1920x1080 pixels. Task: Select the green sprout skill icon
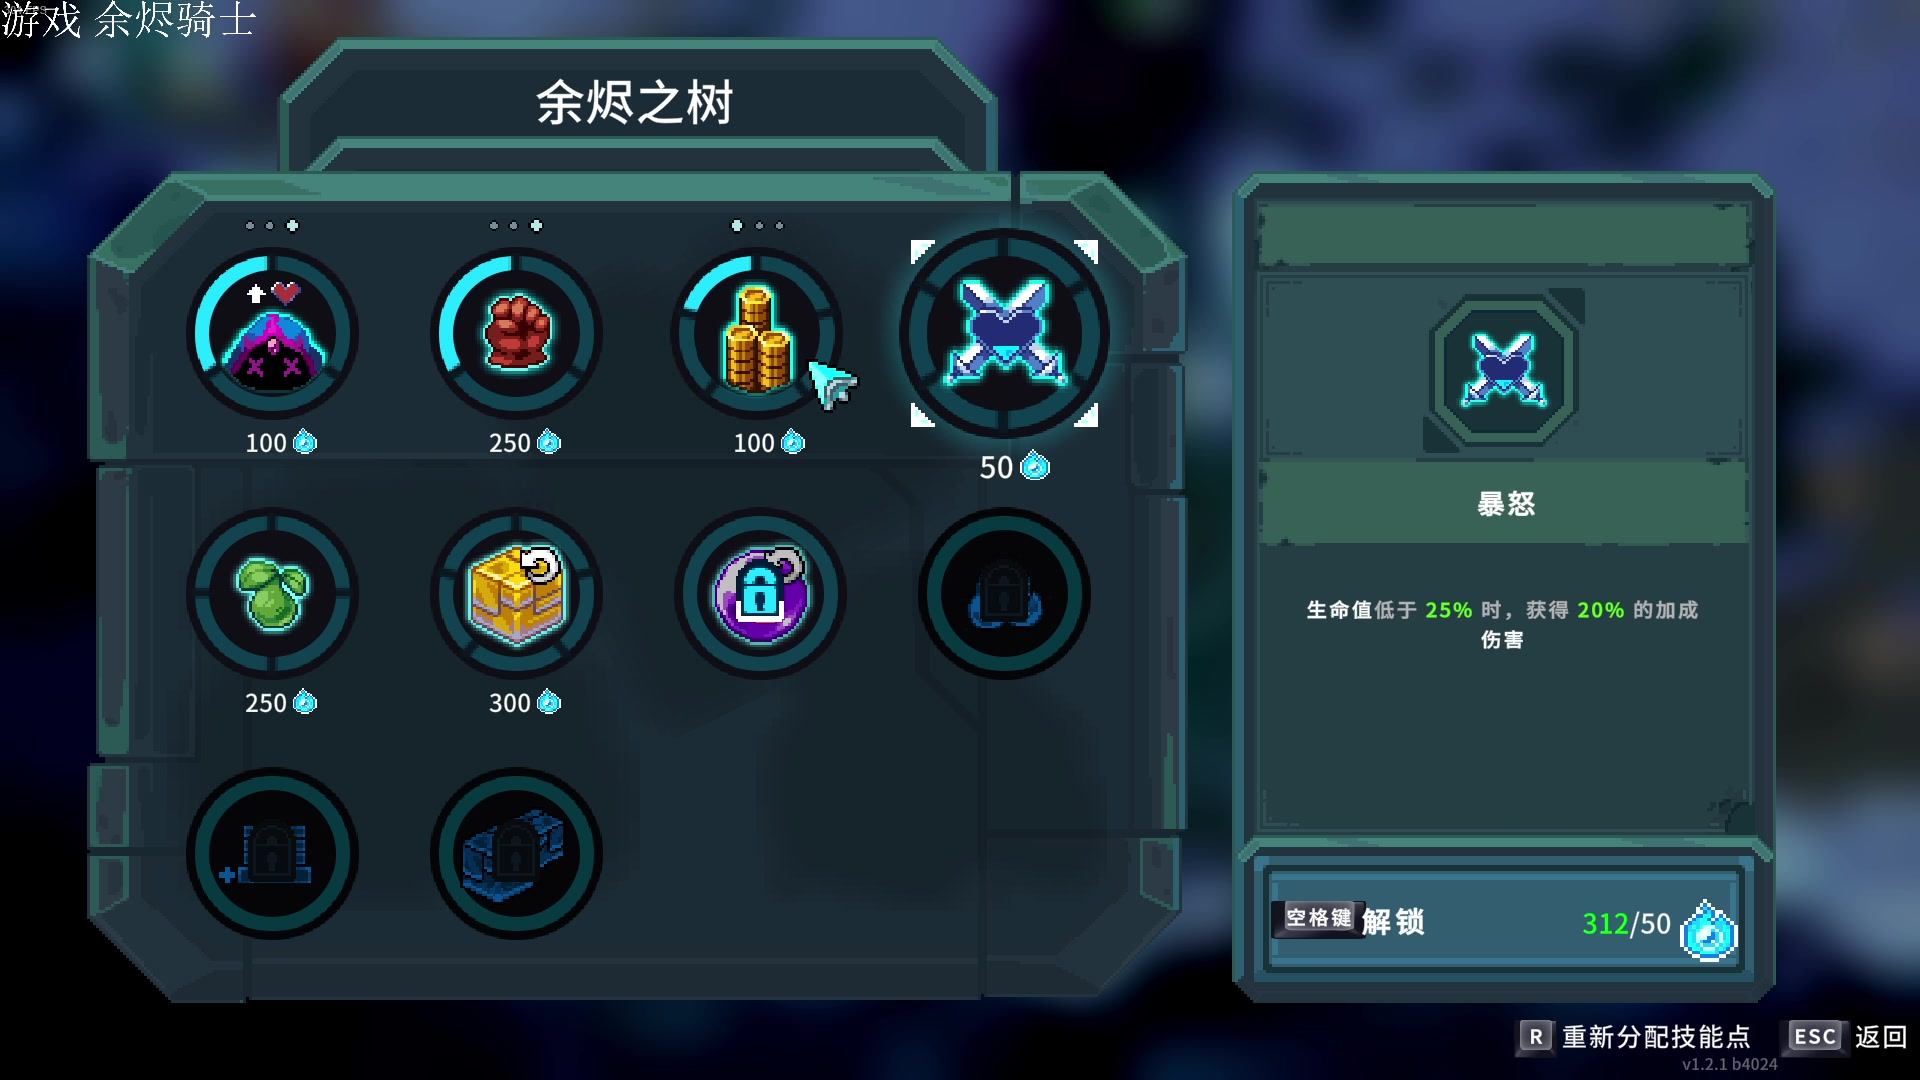pyautogui.click(x=272, y=593)
